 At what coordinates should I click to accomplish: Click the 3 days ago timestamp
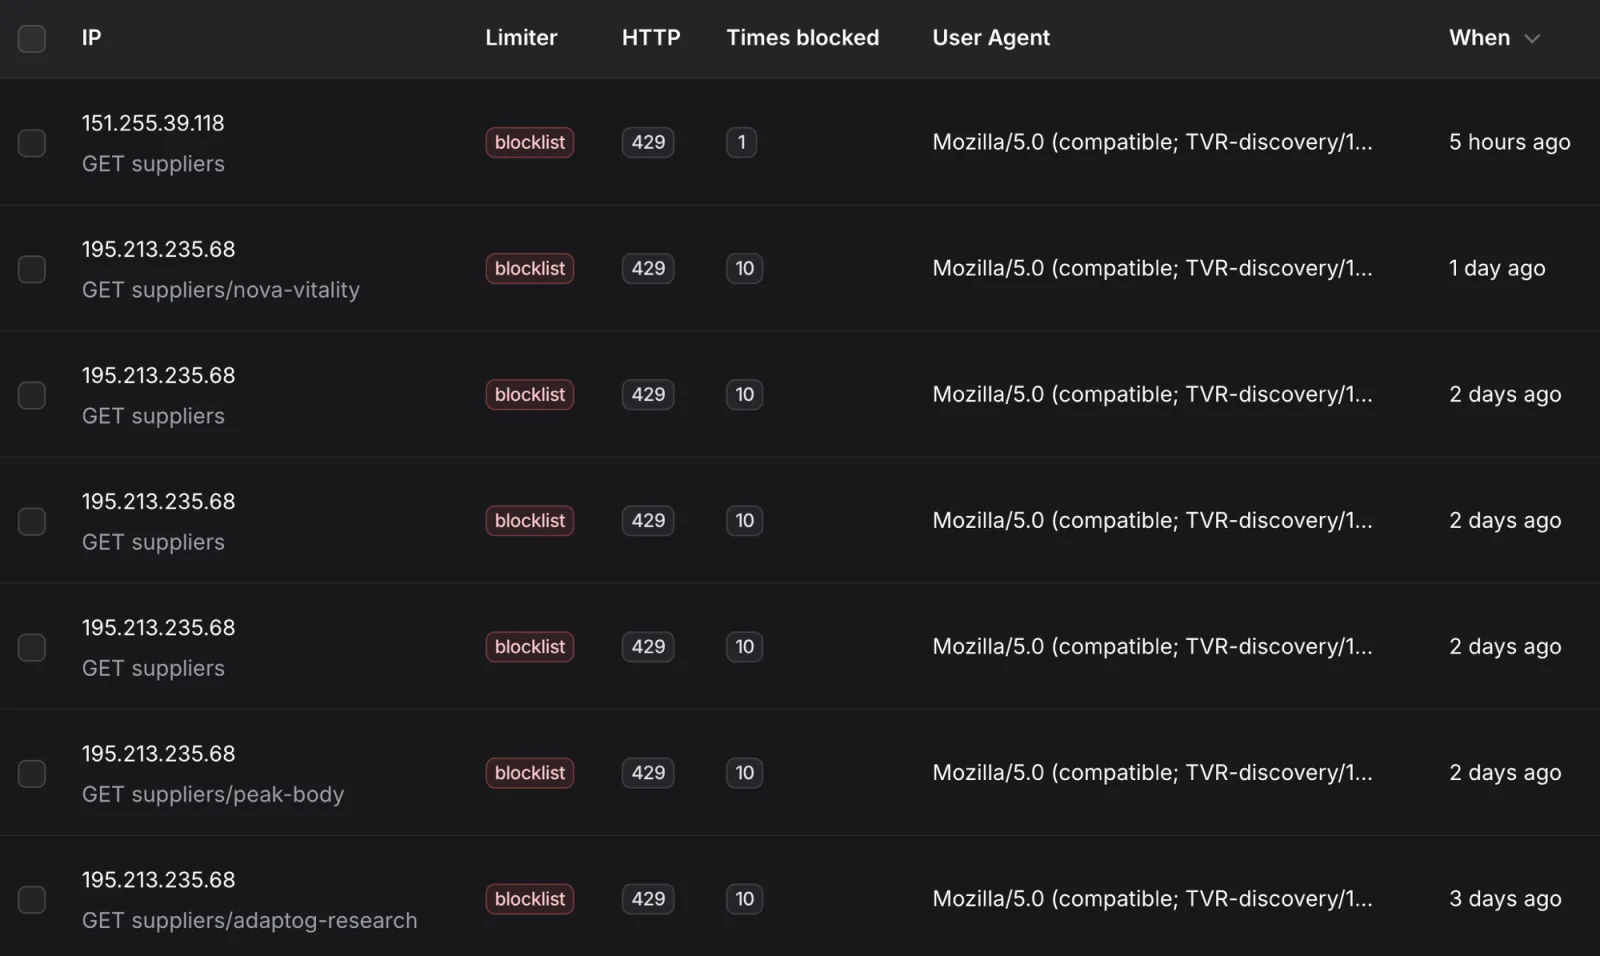coord(1505,898)
